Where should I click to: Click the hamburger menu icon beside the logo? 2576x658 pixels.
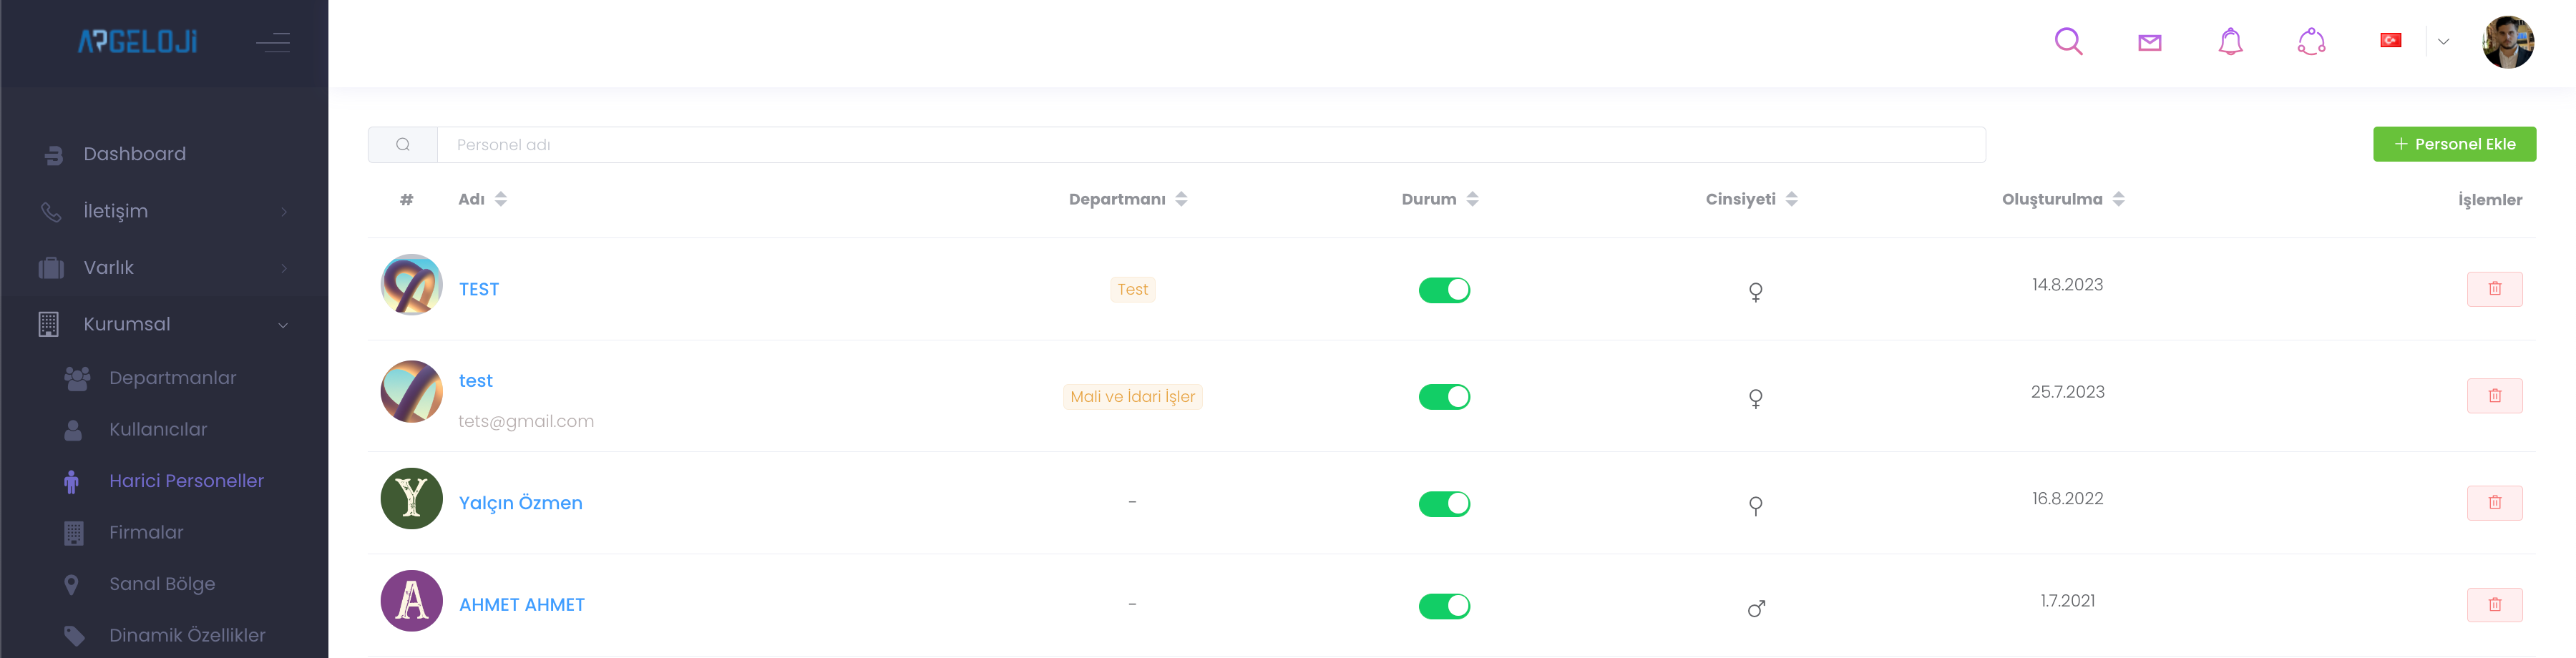coord(272,42)
